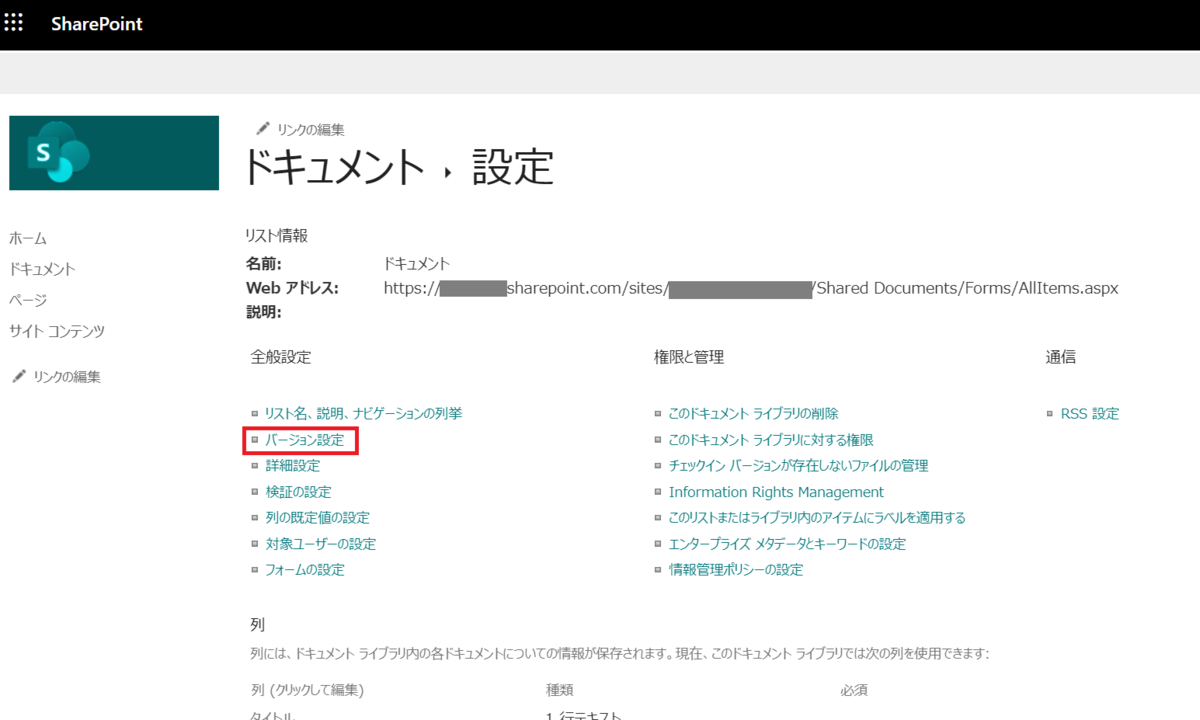This screenshot has height=720, width=1200.
Task: Open 詳細設定 link
Action: (x=292, y=466)
